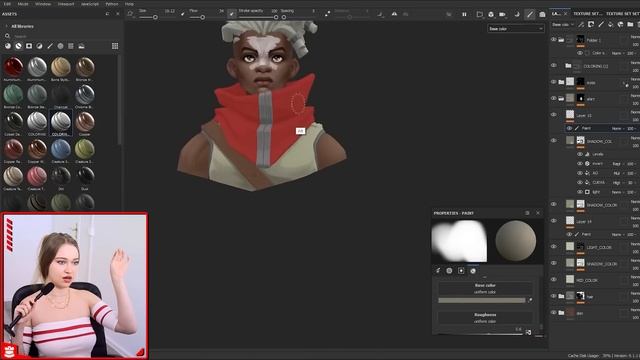
Task: Click the camera screenshot icon in toolbar
Action: tap(542, 14)
